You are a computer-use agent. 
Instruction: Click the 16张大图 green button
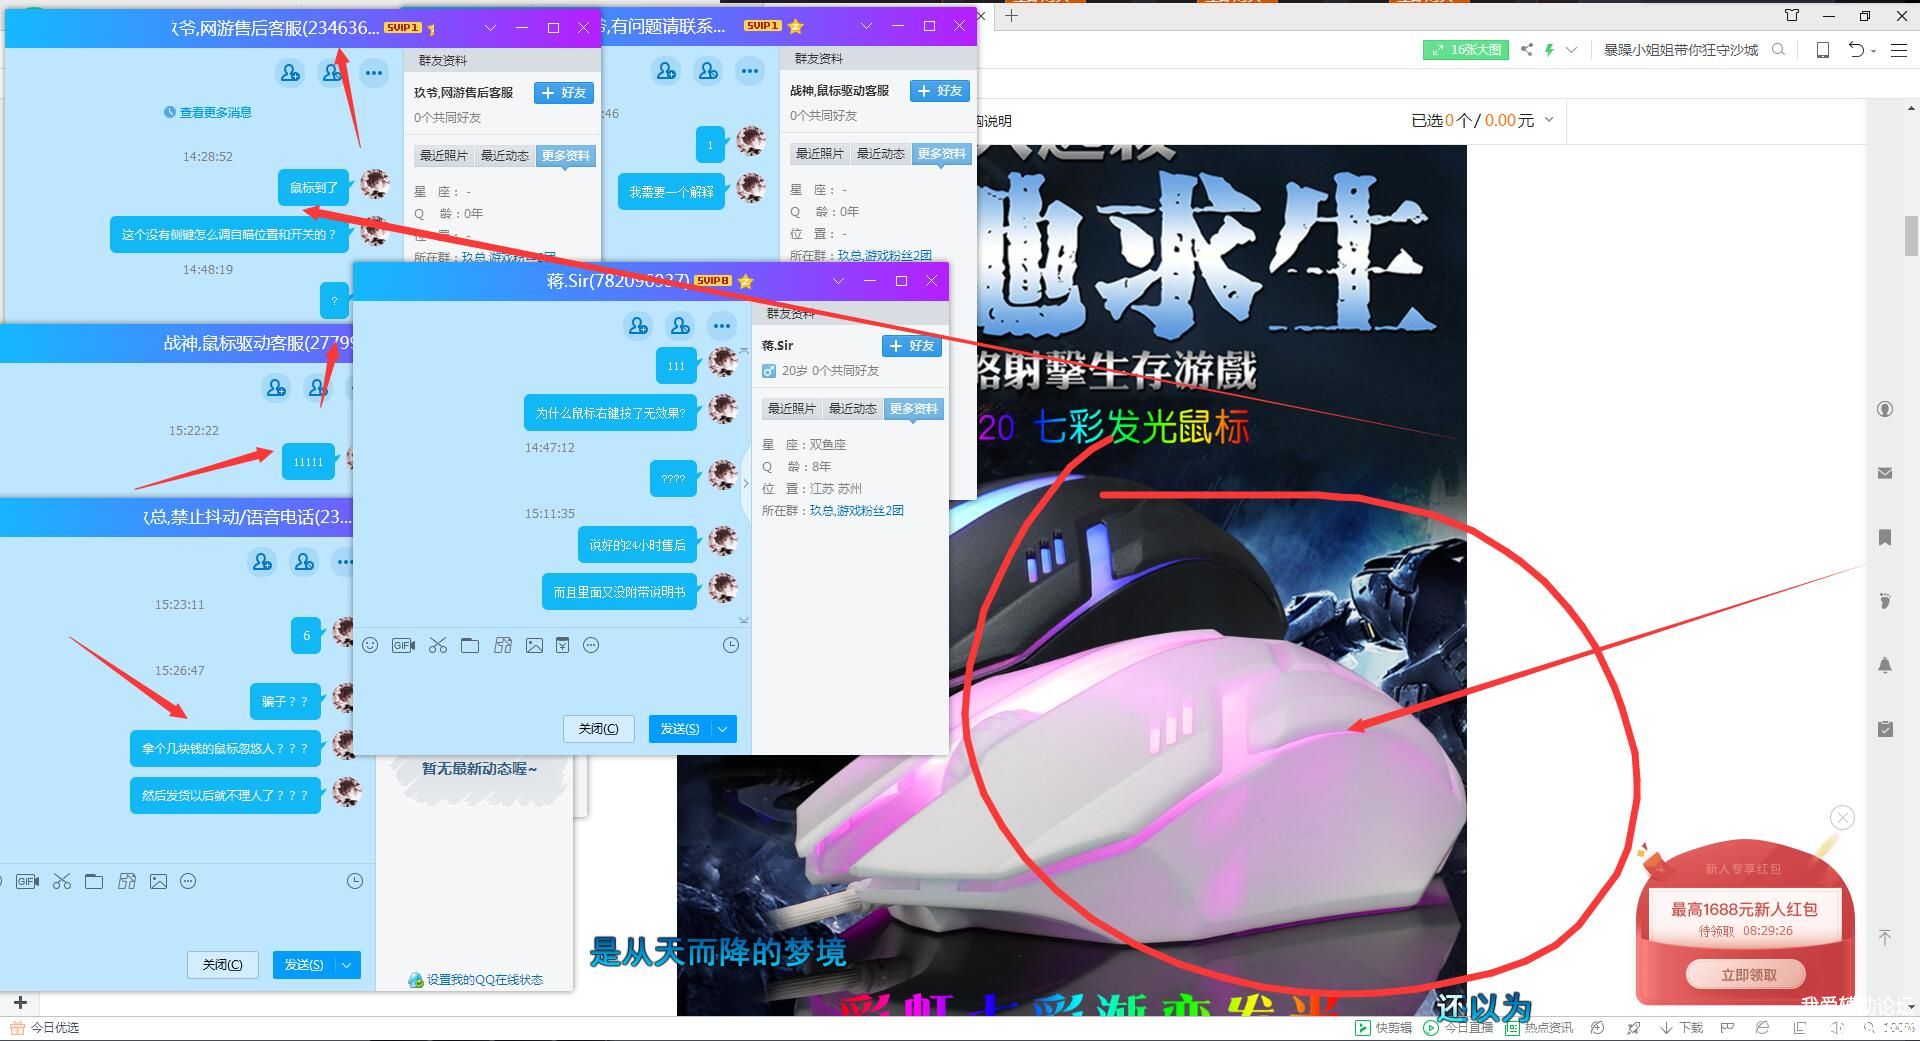(x=1466, y=49)
